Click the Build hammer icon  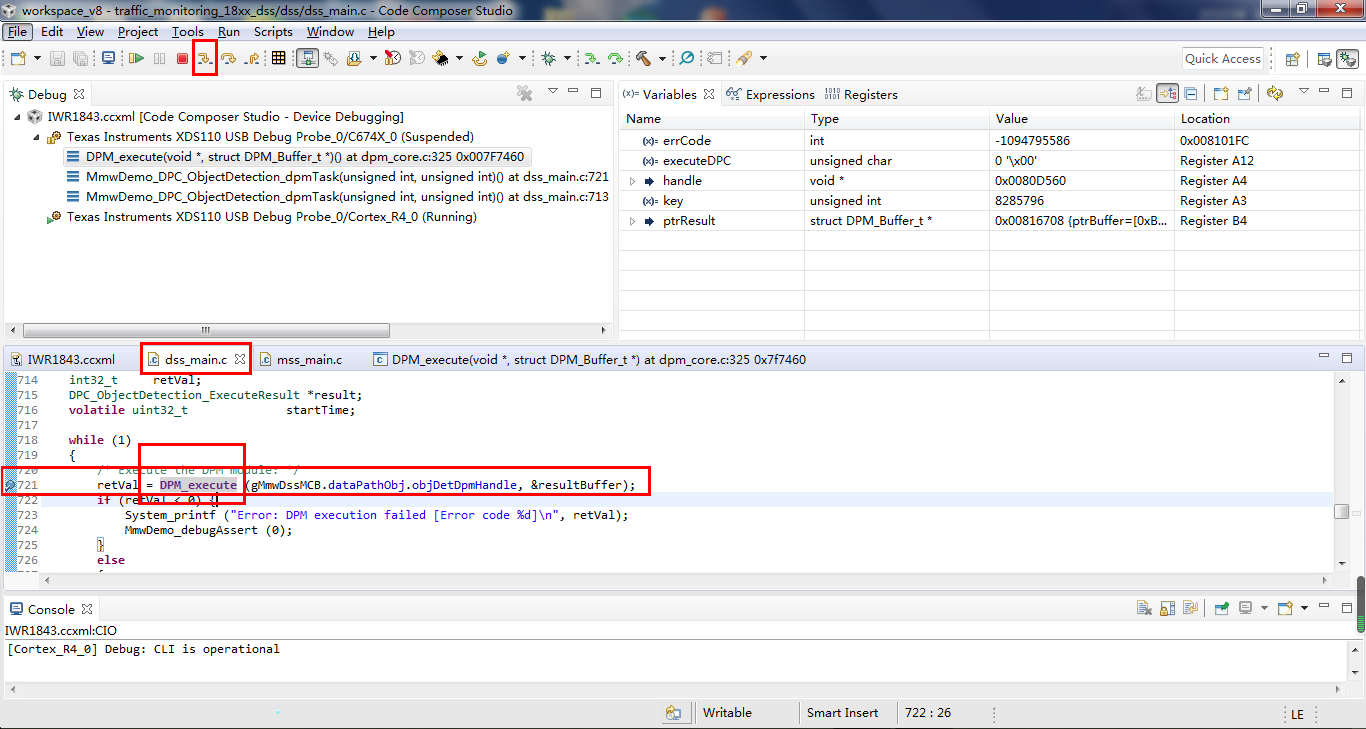pos(643,58)
